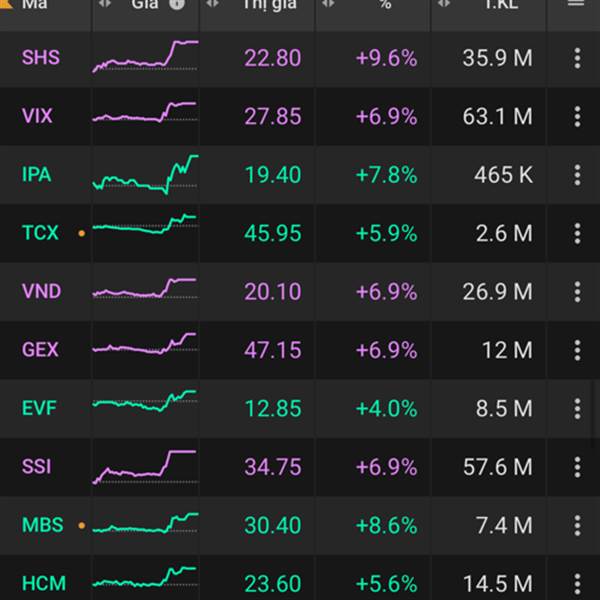Open the three-dot options for VIX

(577, 116)
